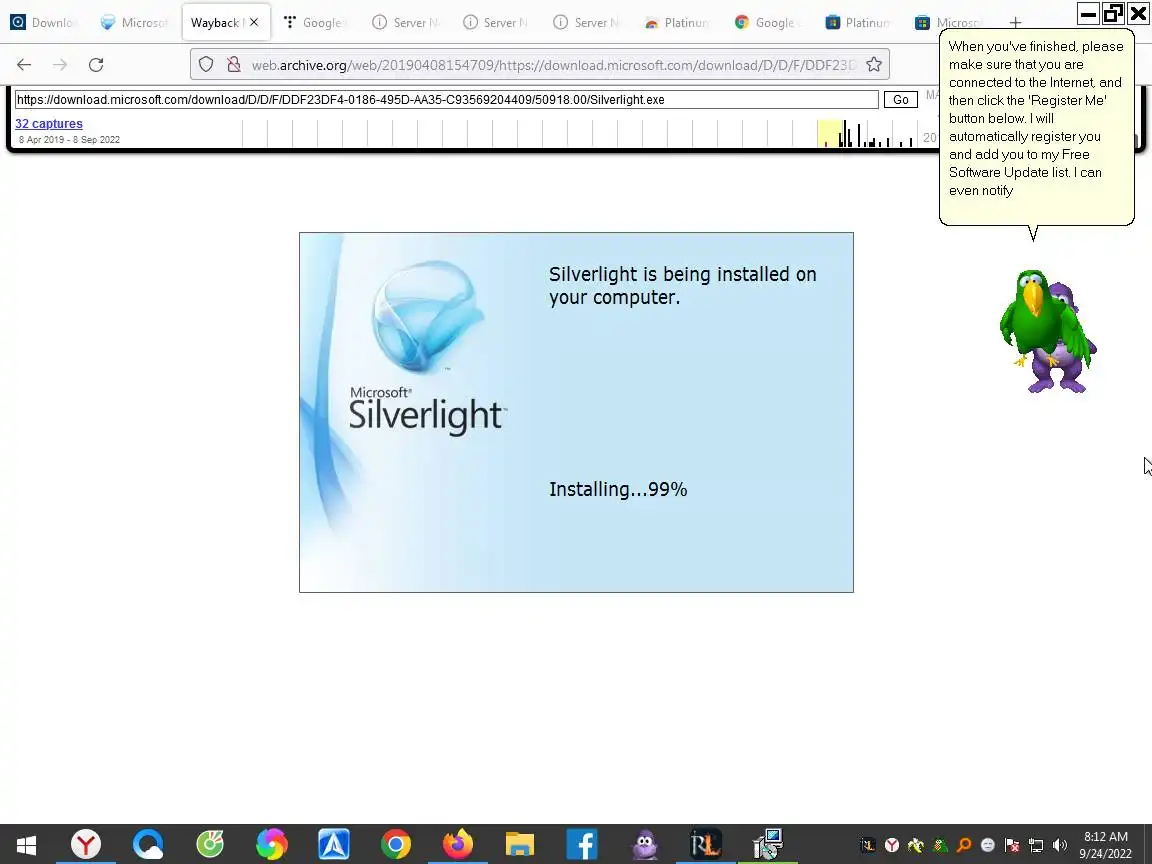Open the Windows Start menu
This screenshot has width=1152, height=864.
coord(26,845)
